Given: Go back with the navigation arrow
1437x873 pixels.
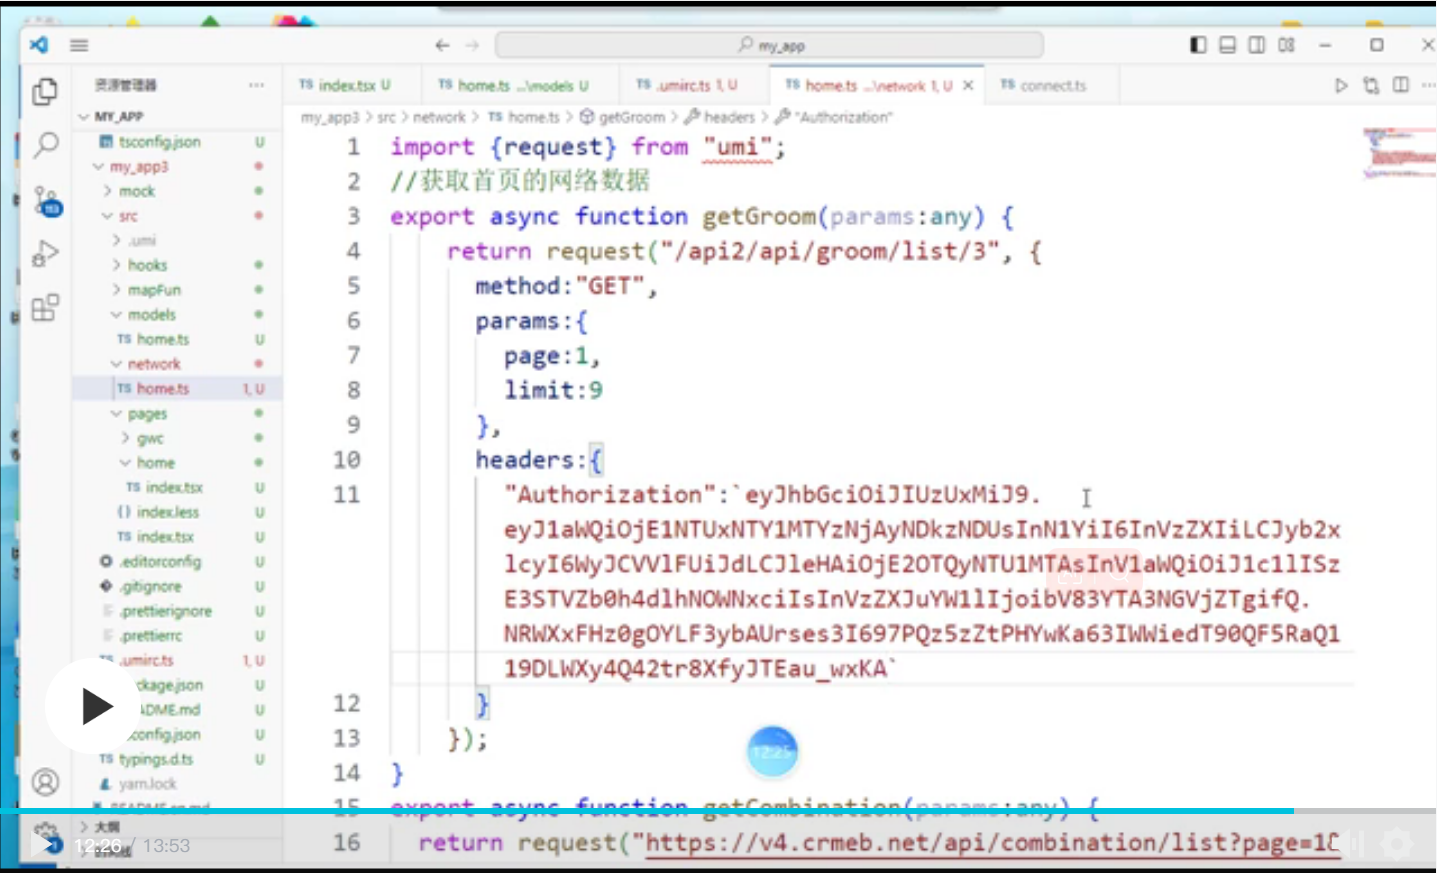Looking at the screenshot, I should tap(442, 45).
